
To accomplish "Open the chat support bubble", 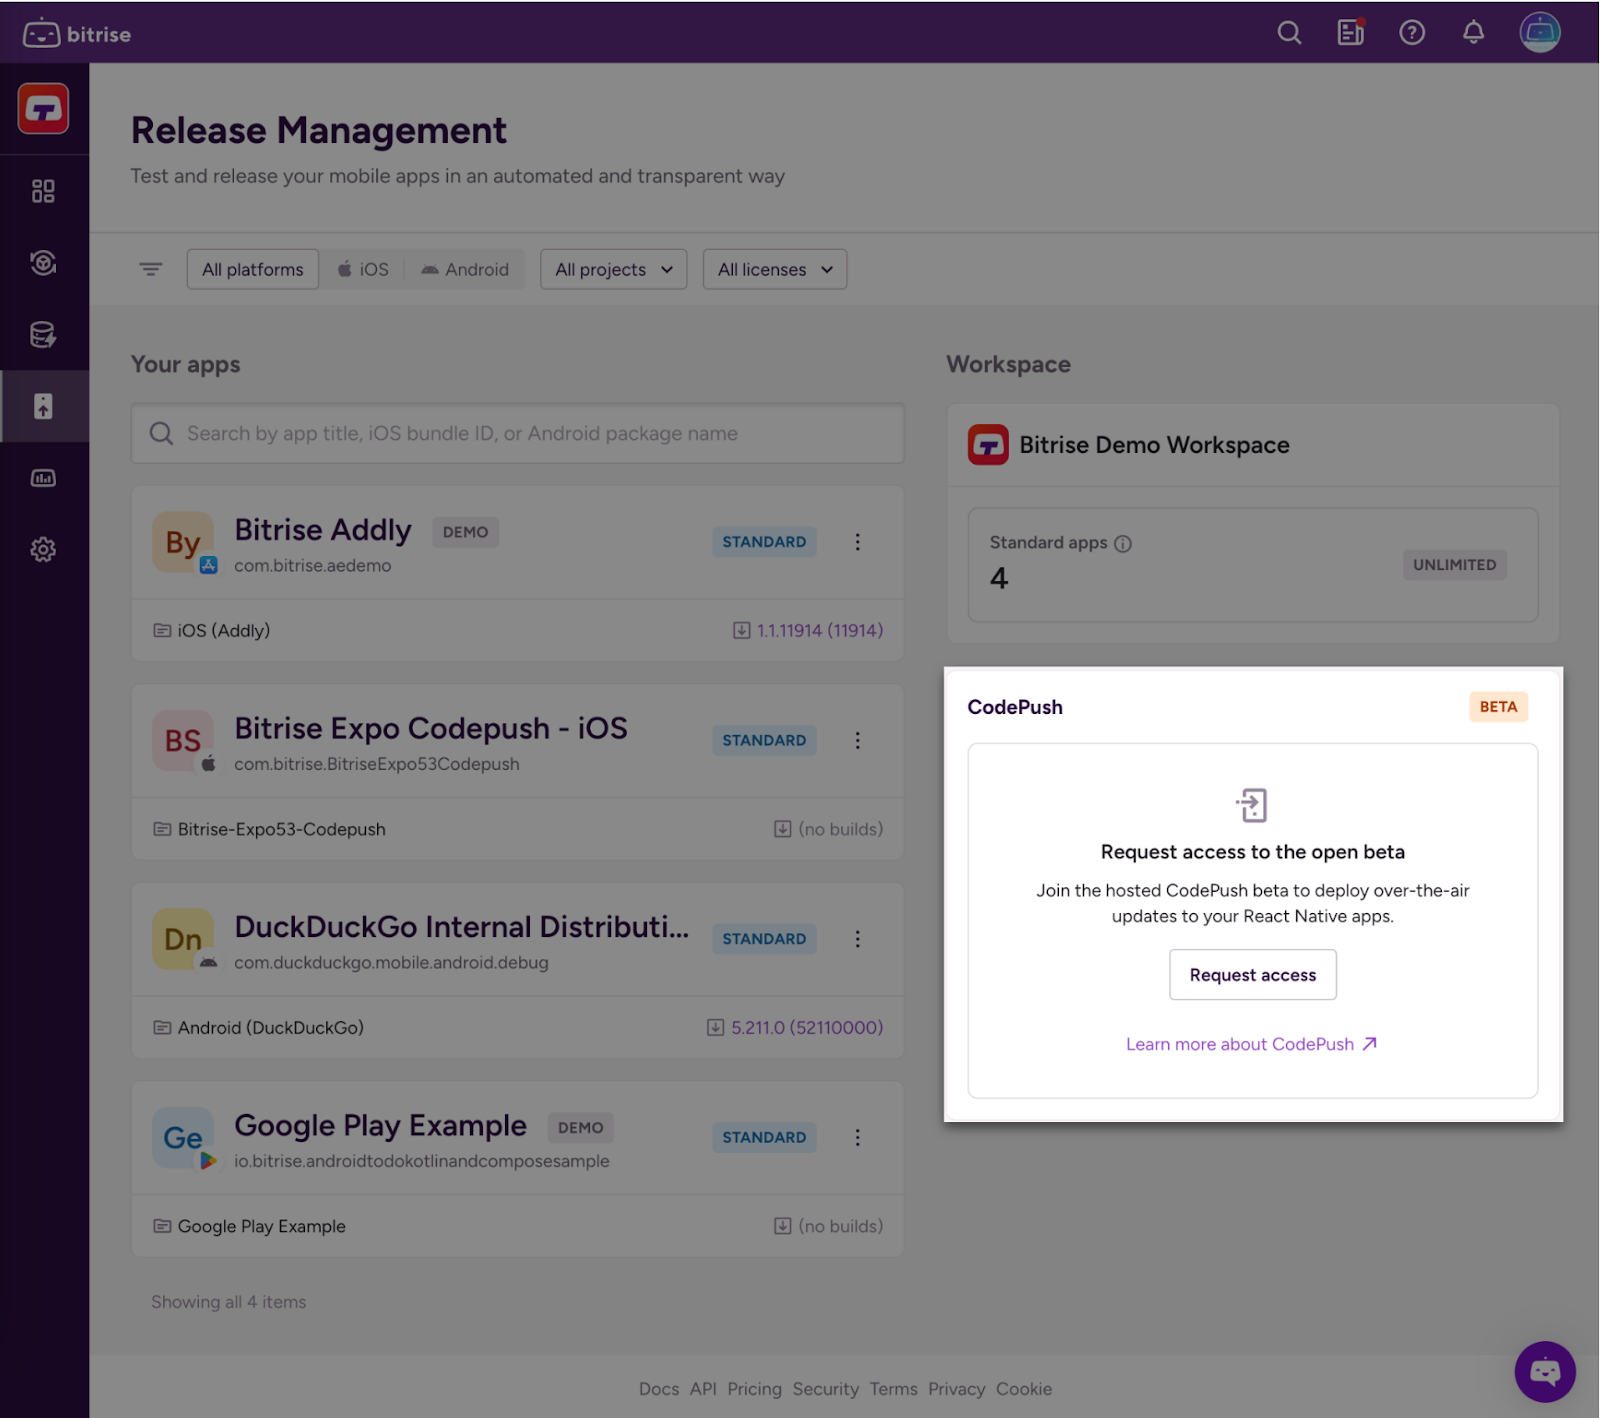I will coord(1545,1371).
